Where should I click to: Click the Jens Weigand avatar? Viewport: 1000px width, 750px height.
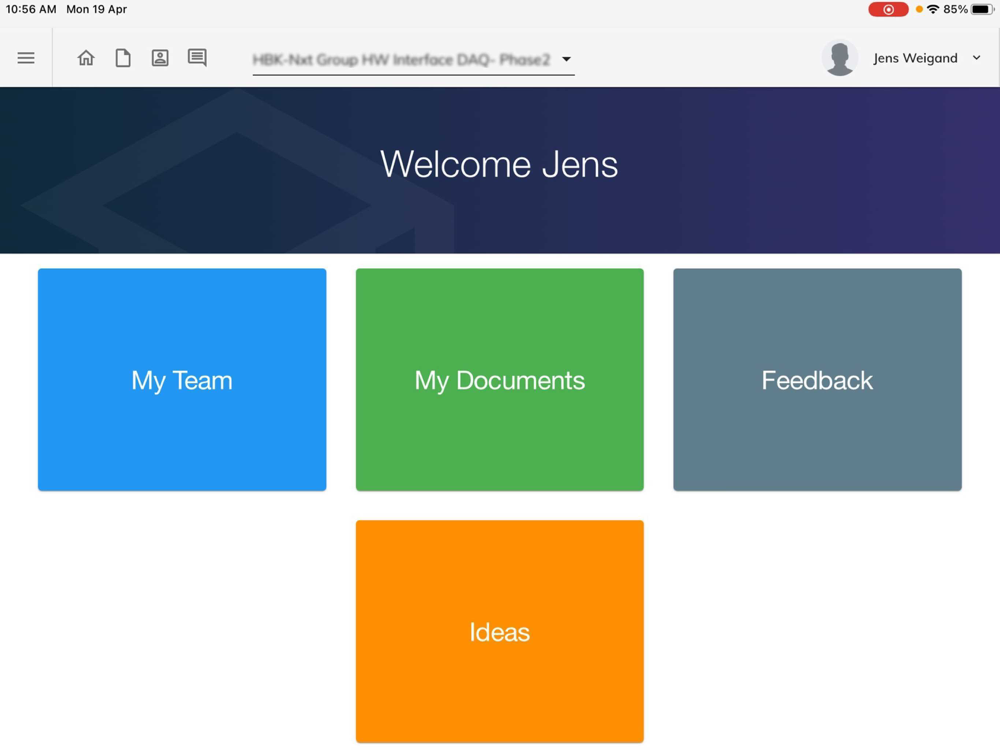click(840, 58)
